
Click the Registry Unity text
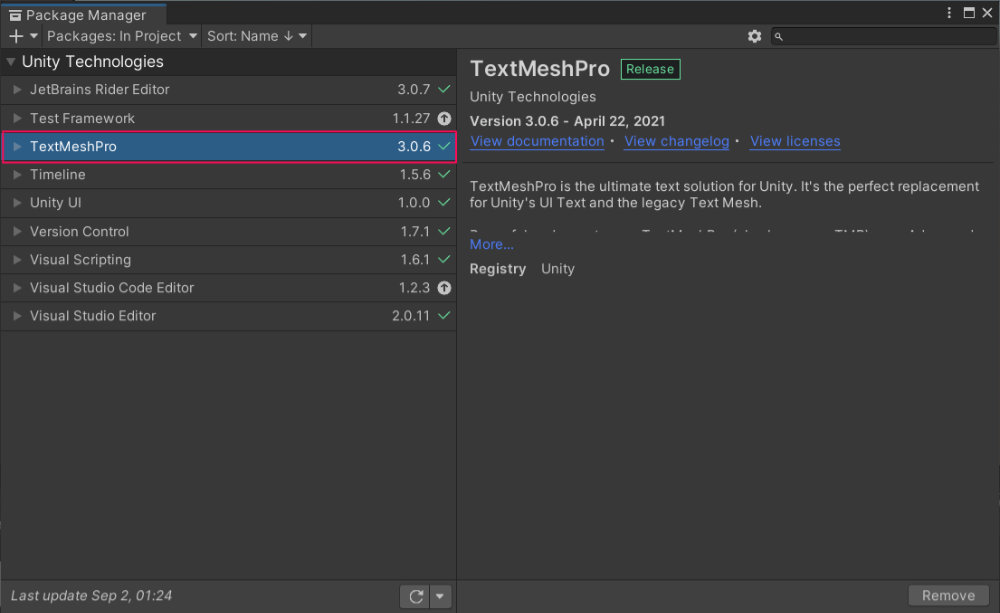tap(522, 269)
